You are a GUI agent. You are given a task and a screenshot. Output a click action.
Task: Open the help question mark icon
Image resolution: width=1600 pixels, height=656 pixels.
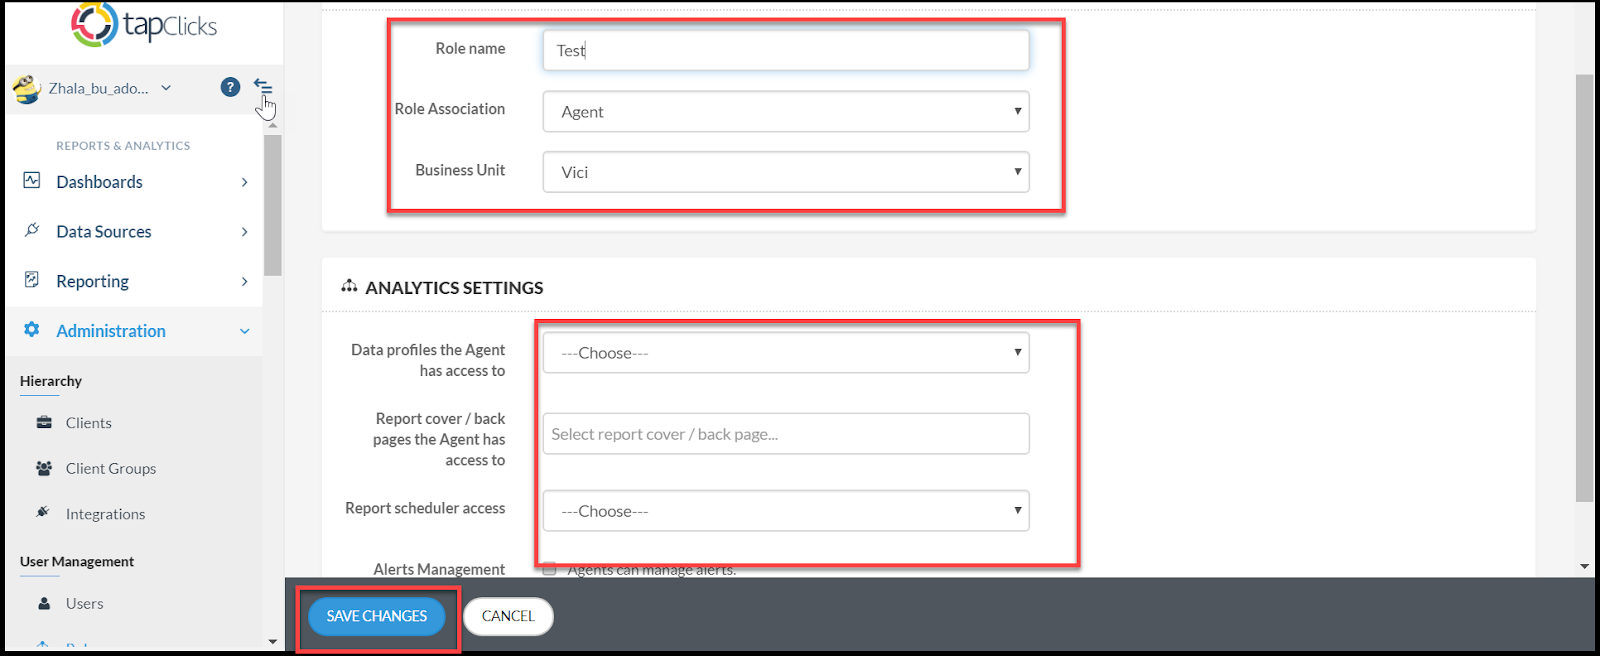point(230,87)
